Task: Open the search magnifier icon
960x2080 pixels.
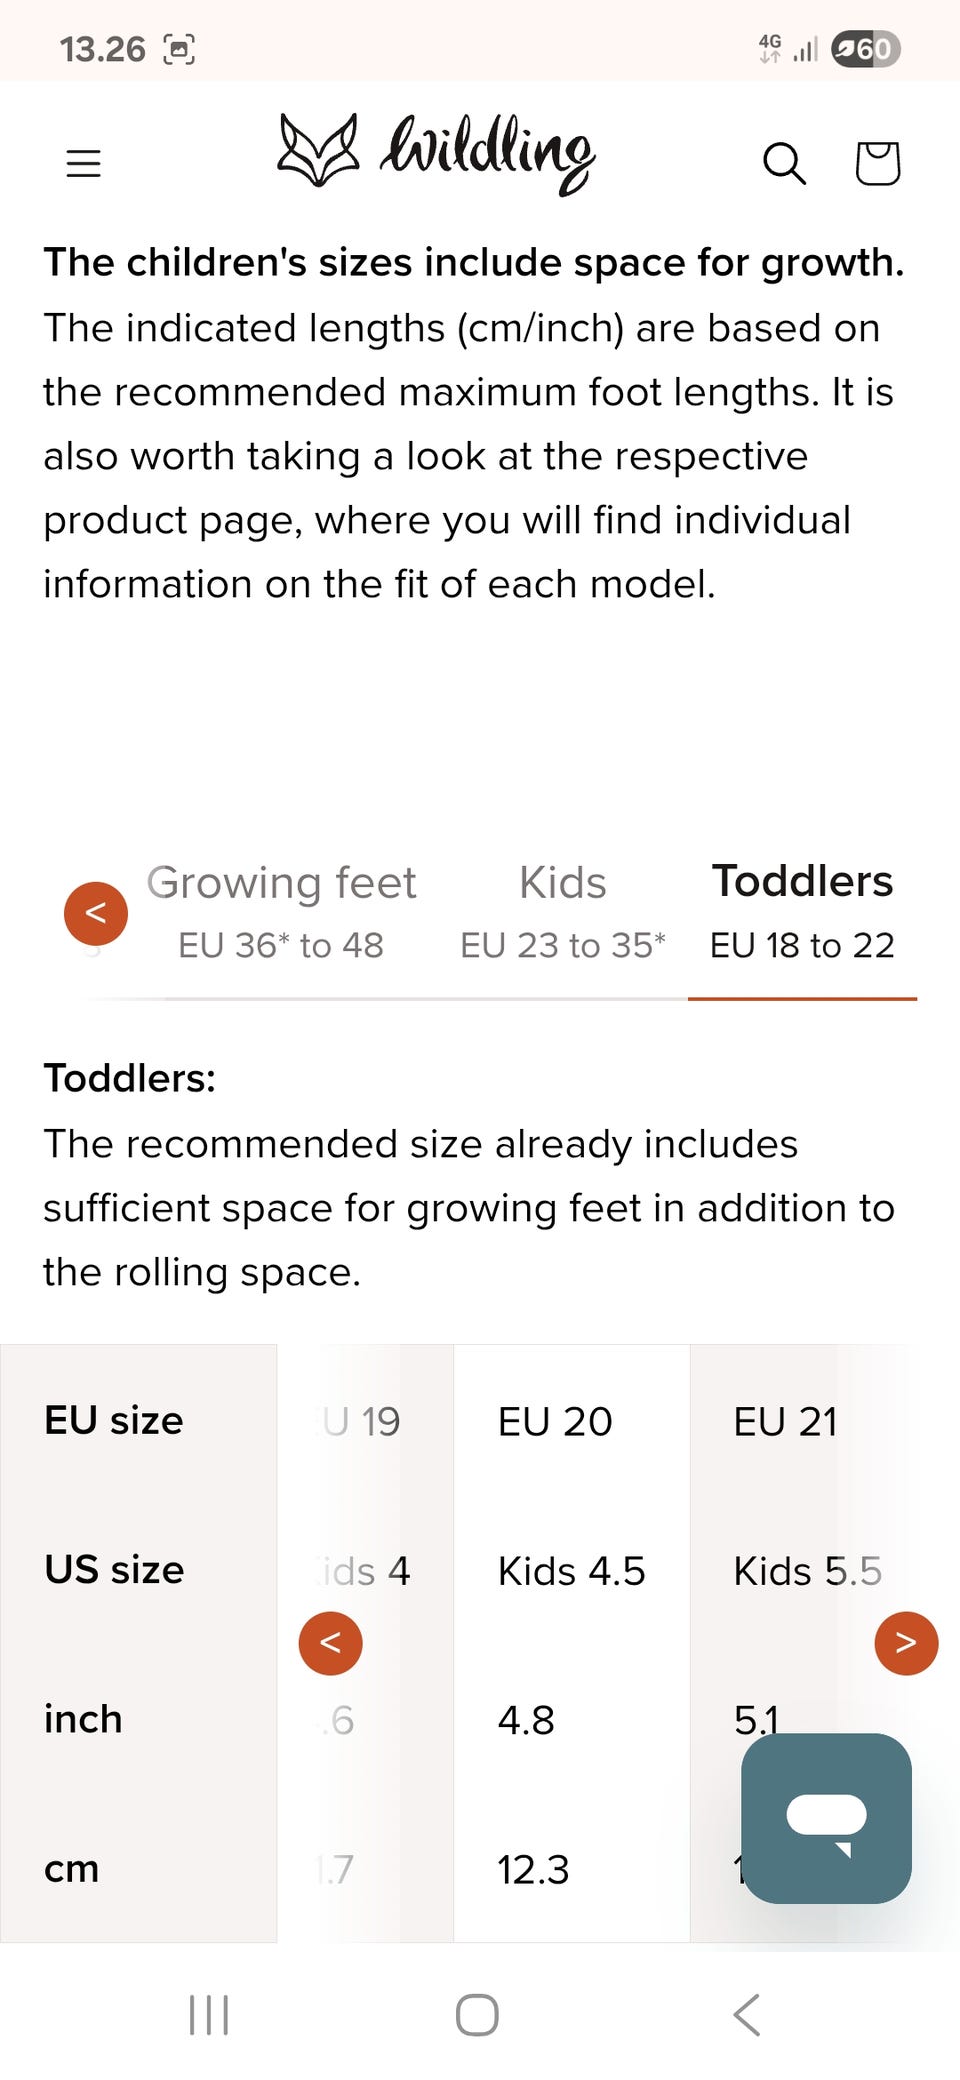Action: point(784,164)
